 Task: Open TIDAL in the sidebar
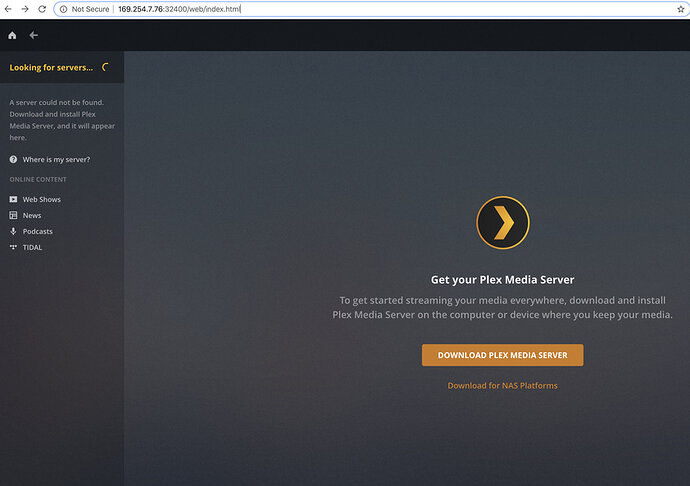(x=32, y=247)
